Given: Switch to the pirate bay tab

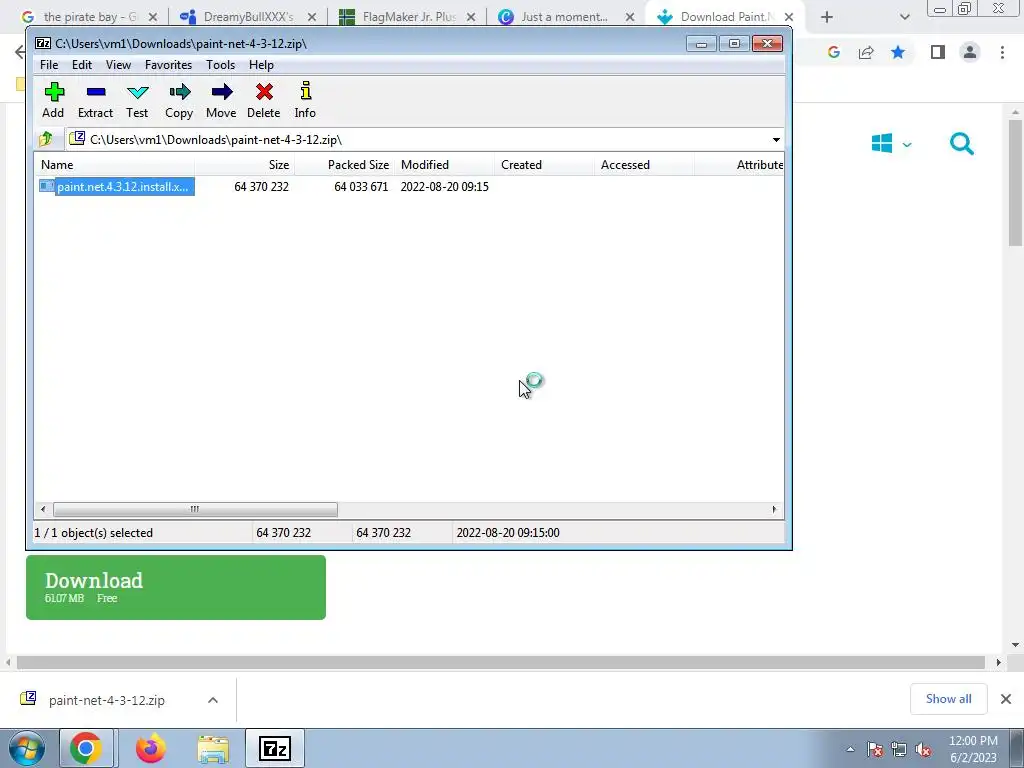Looking at the screenshot, I should pyautogui.click(x=88, y=17).
